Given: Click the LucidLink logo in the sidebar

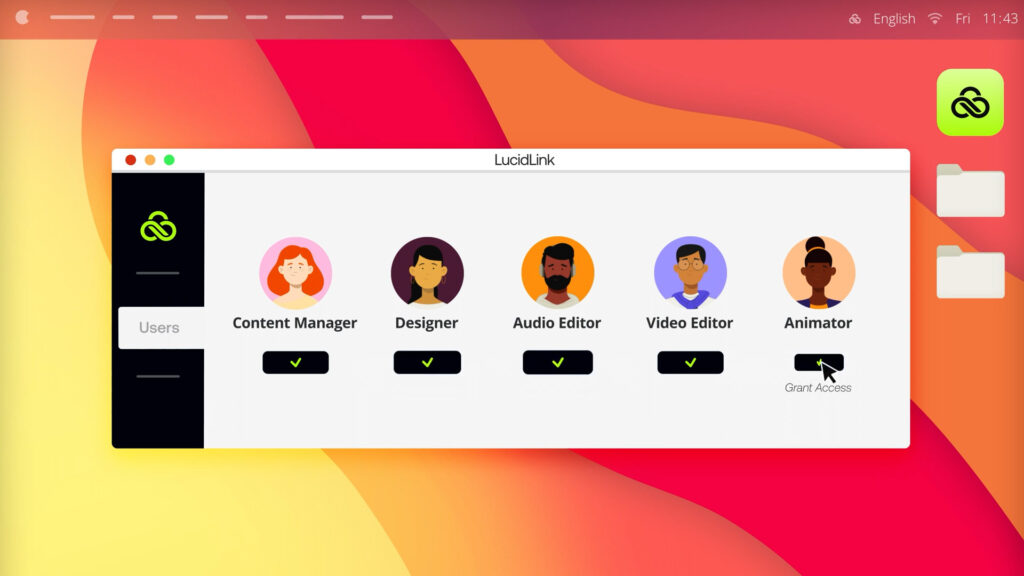Looking at the screenshot, I should (x=159, y=225).
